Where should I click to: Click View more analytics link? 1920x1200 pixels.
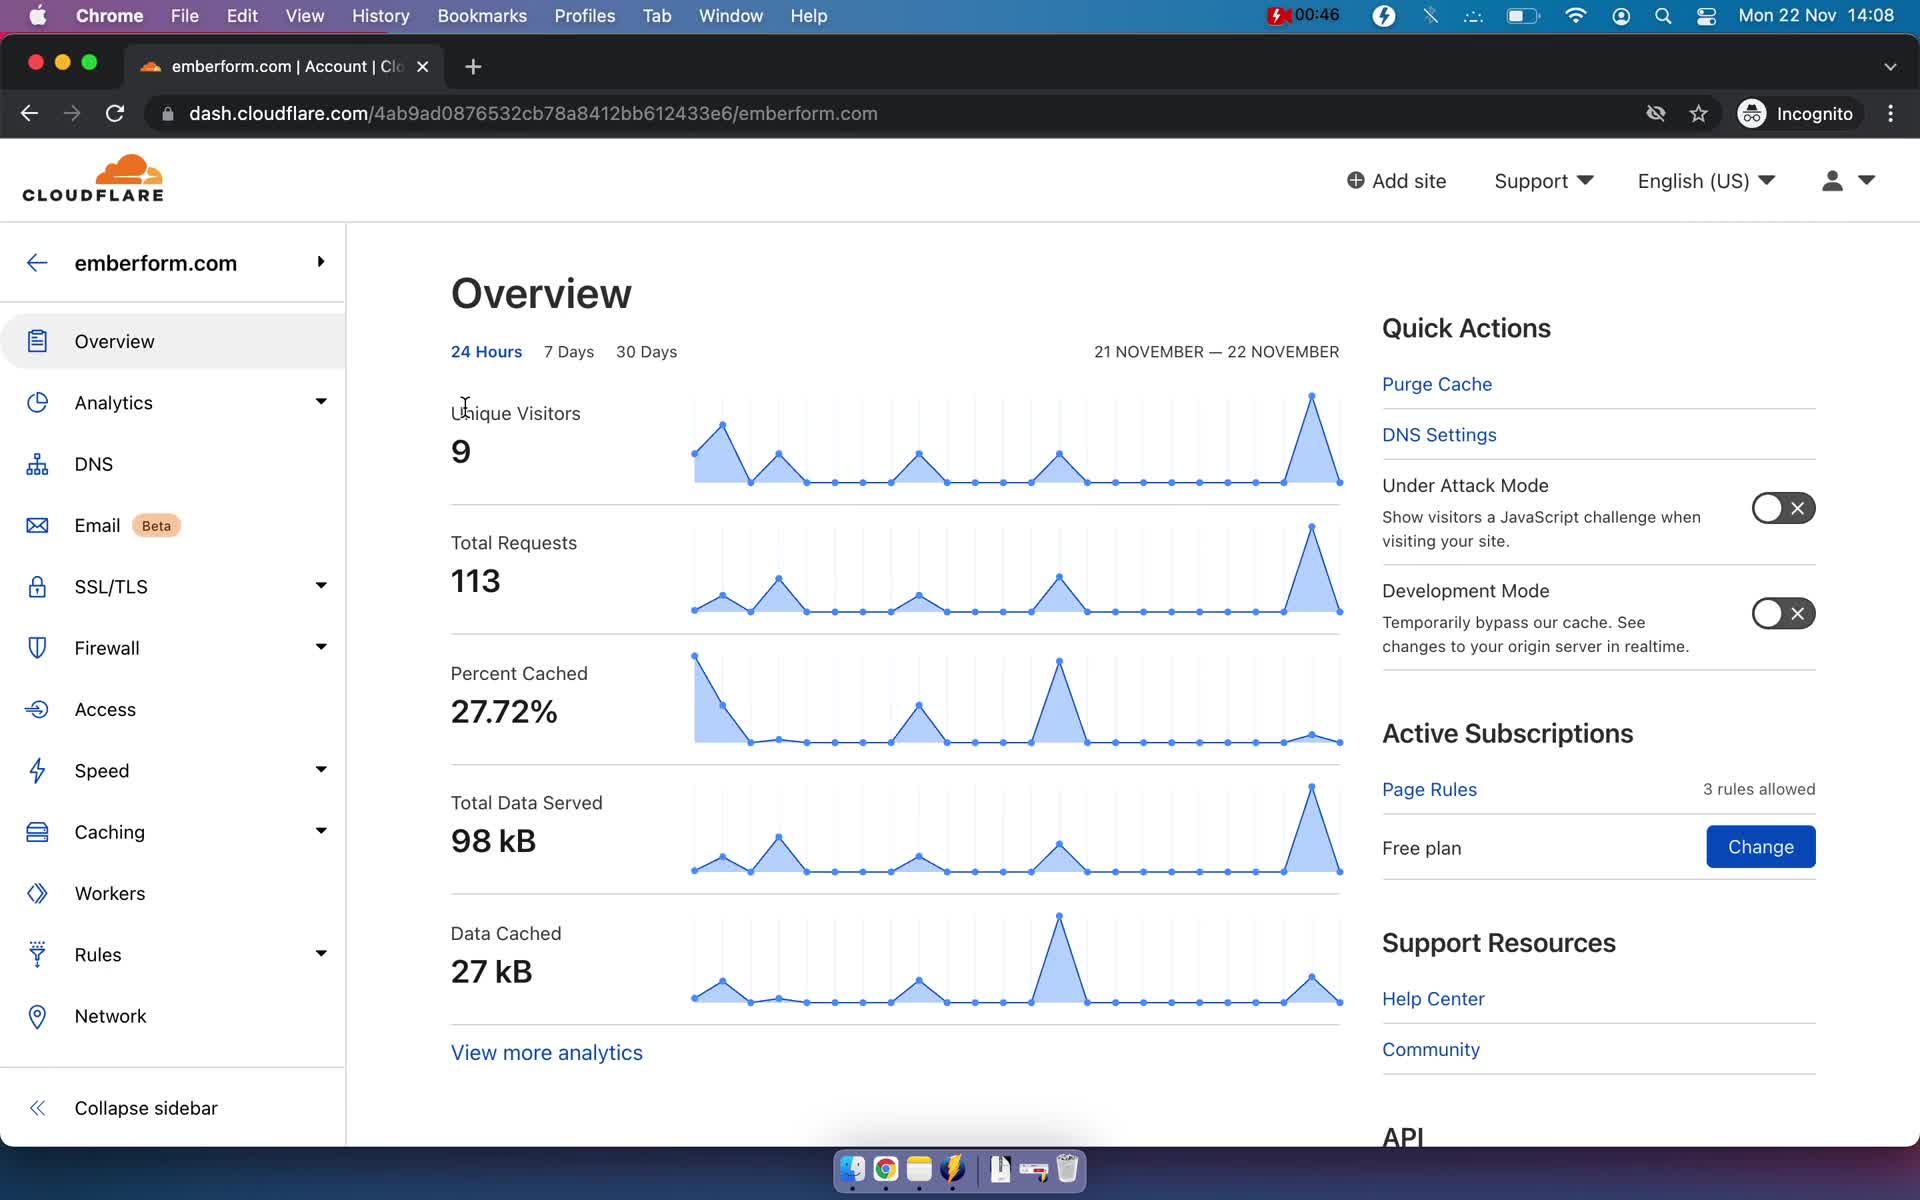click(x=546, y=1052)
